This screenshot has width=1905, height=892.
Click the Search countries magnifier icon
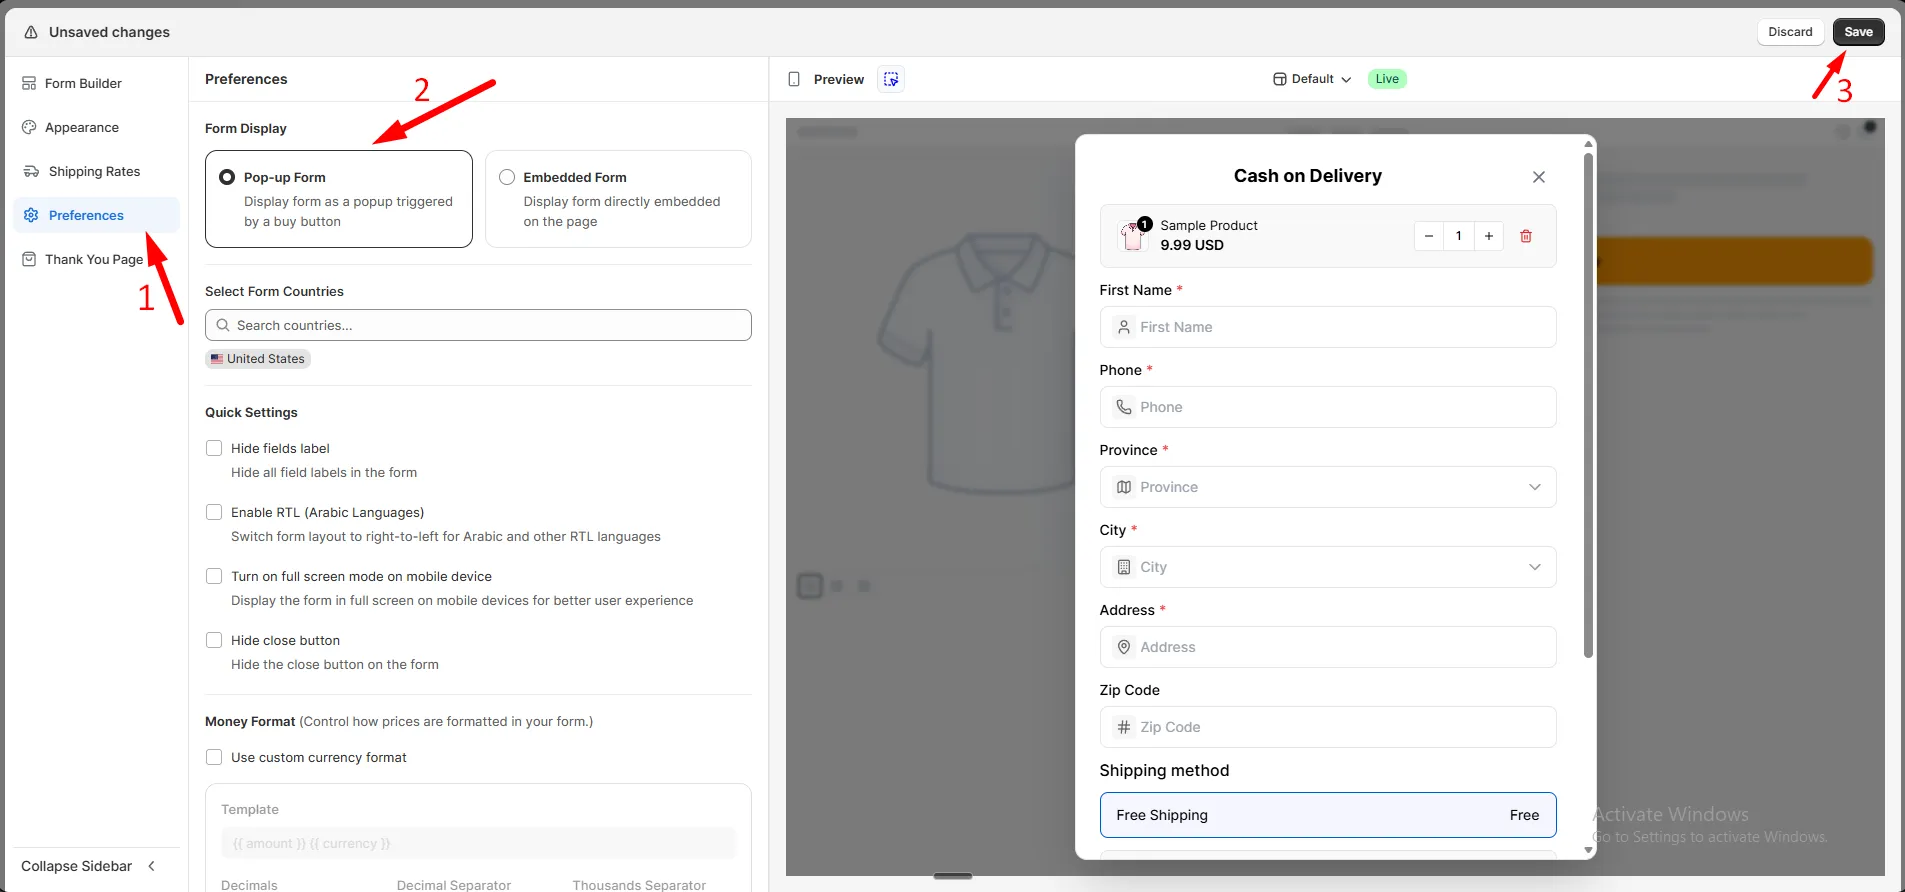pos(223,325)
